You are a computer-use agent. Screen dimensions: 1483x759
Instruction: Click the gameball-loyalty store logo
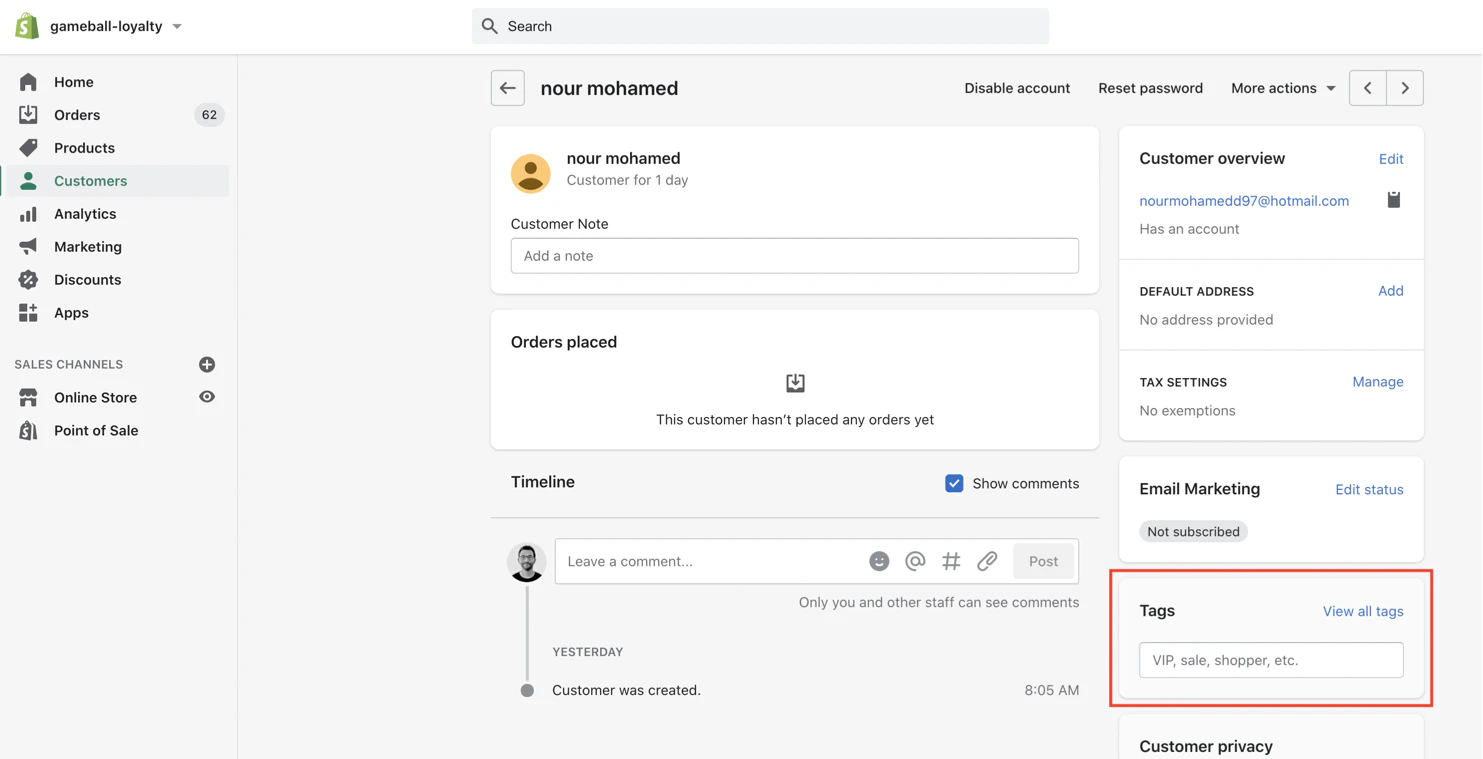(x=27, y=25)
